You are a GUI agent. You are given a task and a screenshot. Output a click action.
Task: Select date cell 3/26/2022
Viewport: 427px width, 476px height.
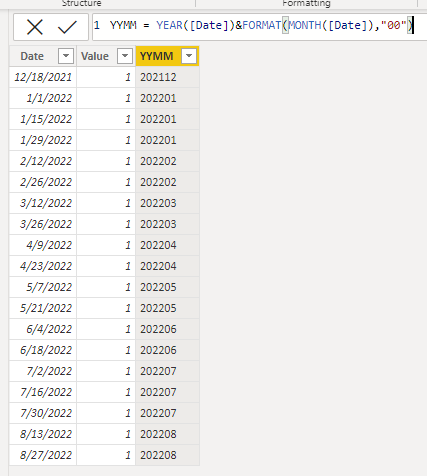(43, 224)
